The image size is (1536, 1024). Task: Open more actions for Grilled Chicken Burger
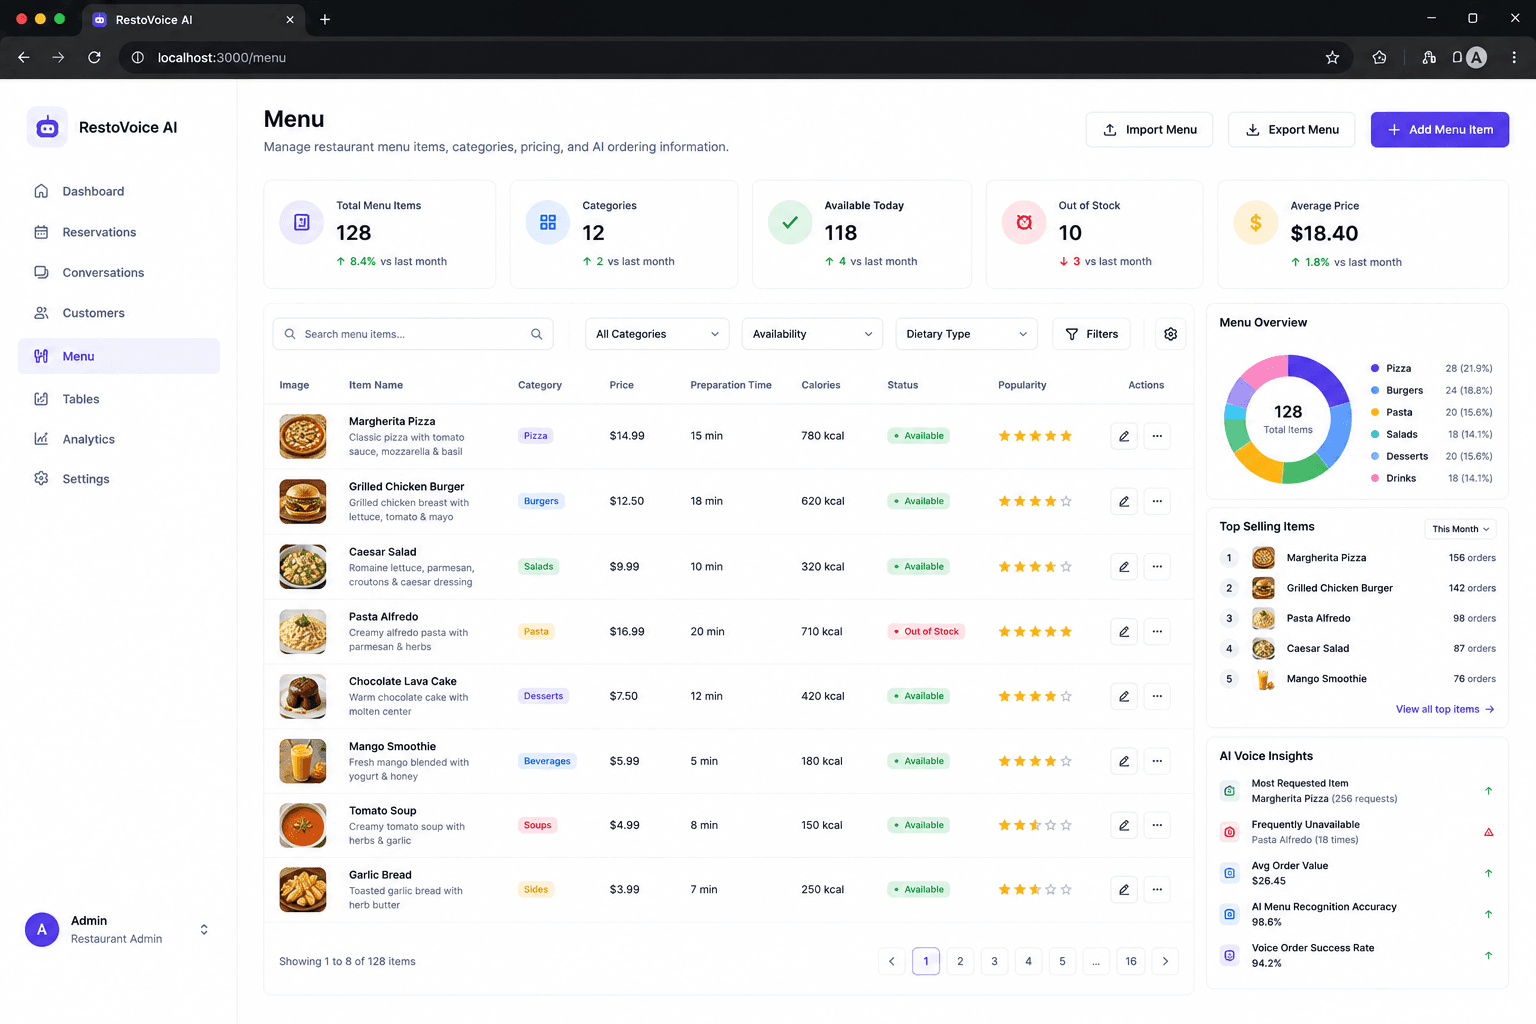click(1157, 501)
